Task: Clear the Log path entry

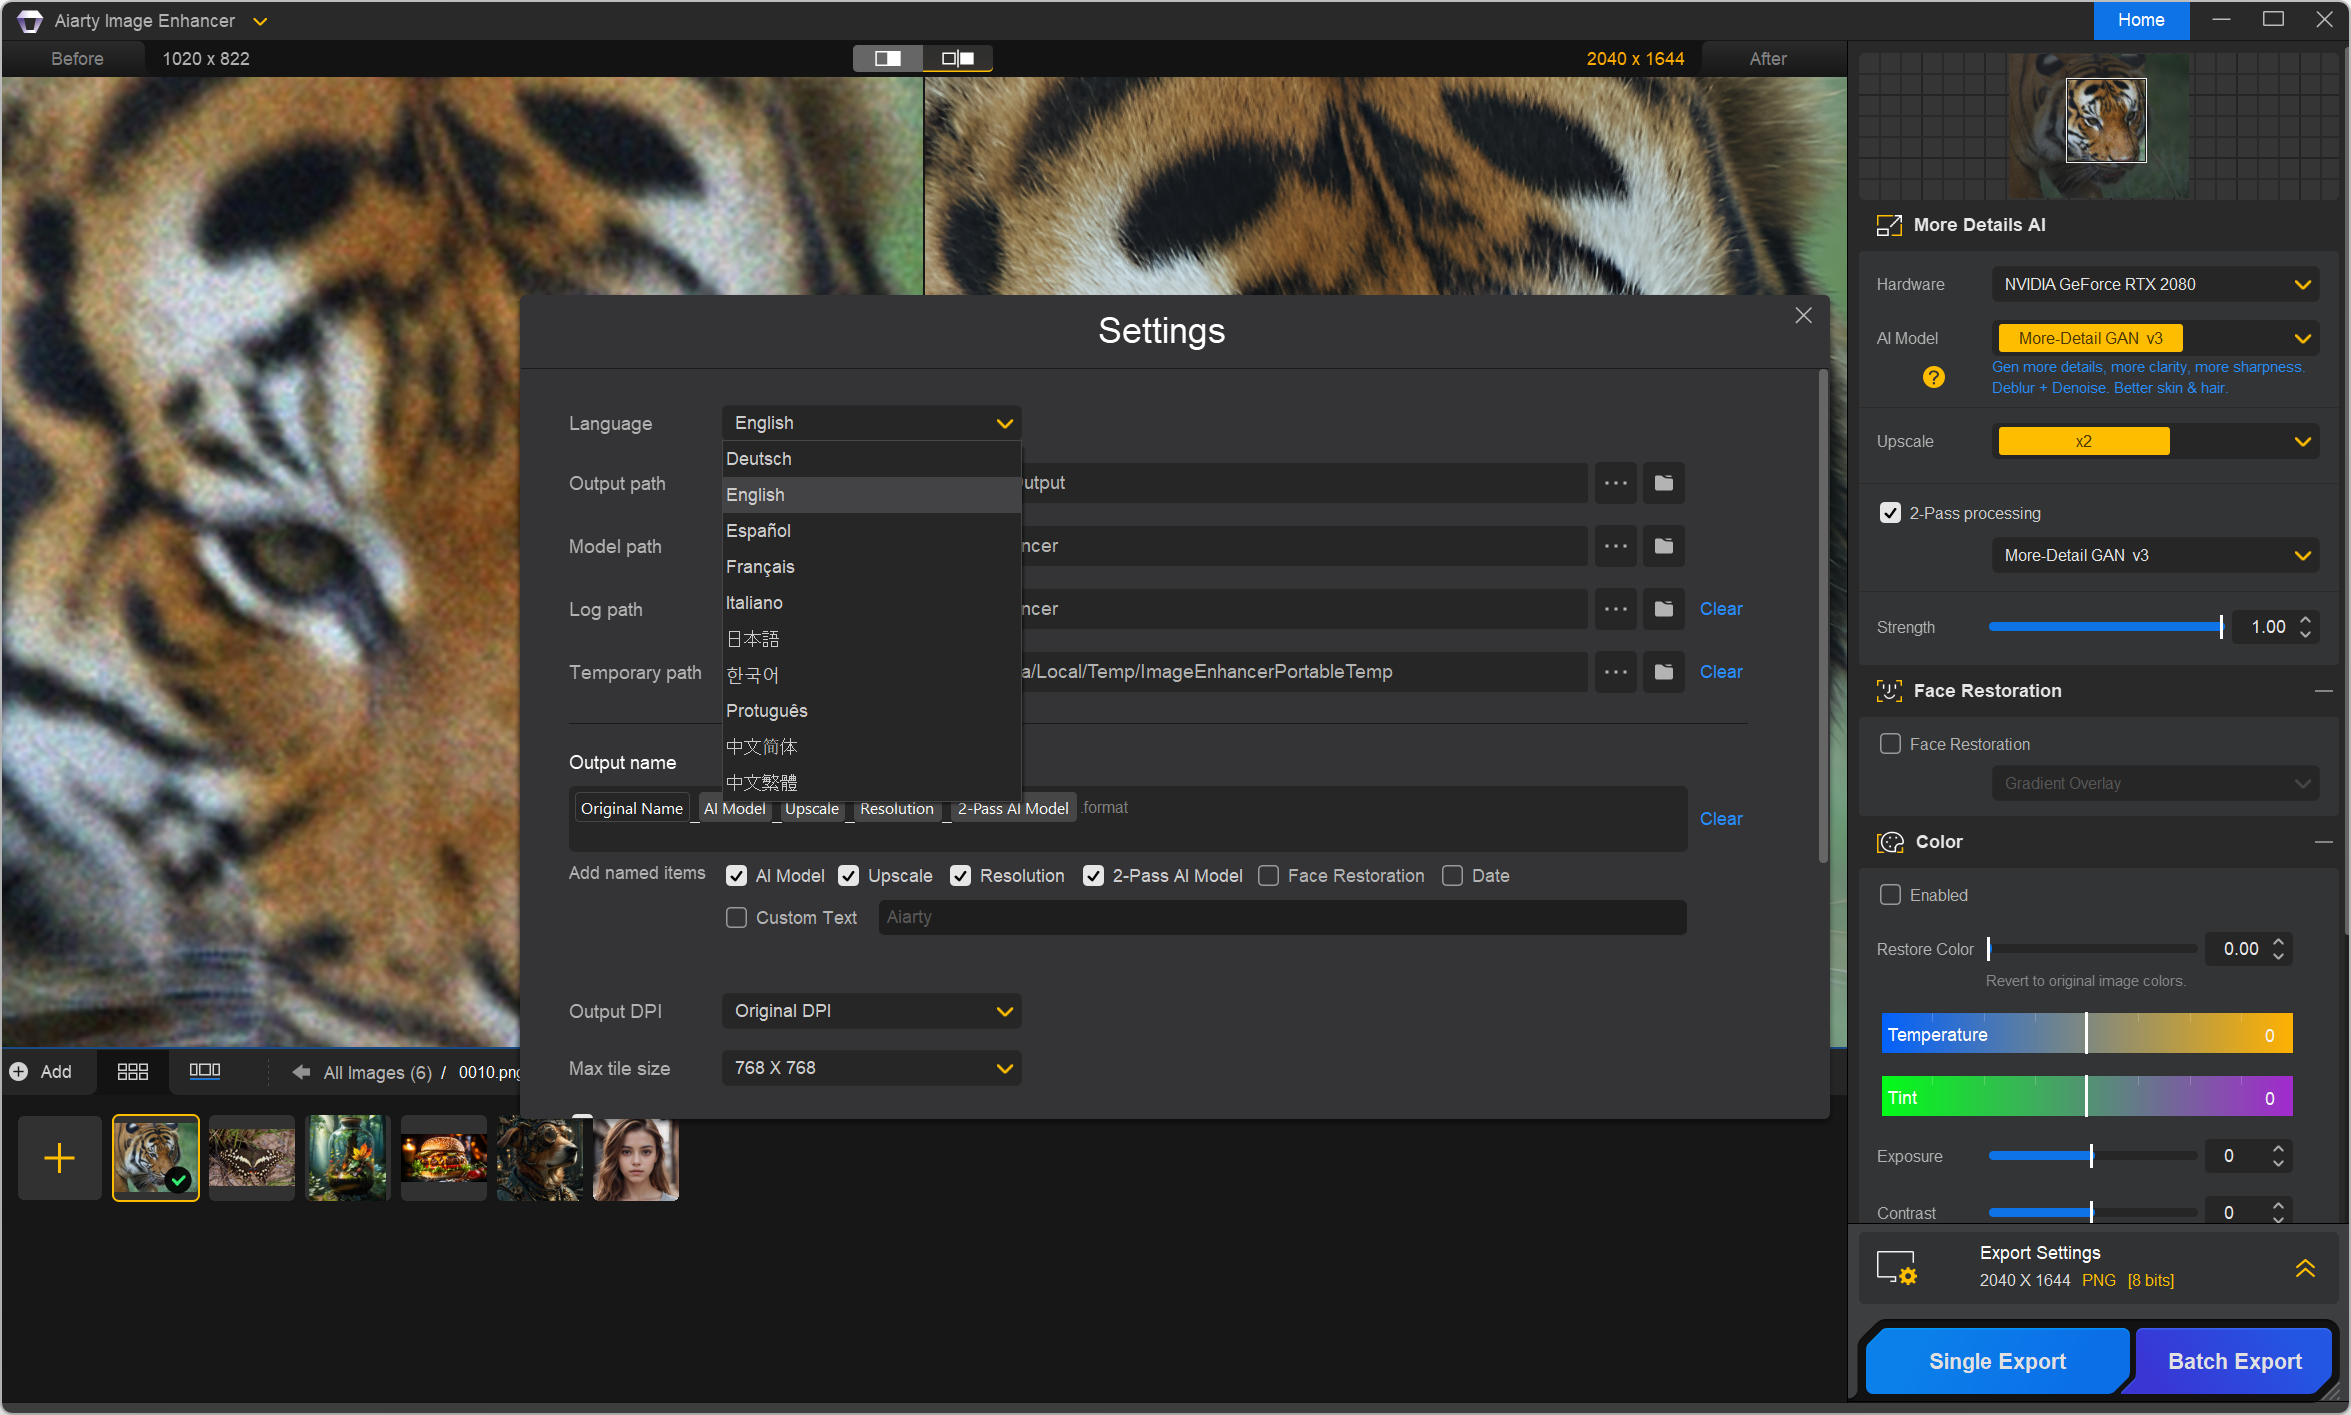Action: click(1720, 609)
